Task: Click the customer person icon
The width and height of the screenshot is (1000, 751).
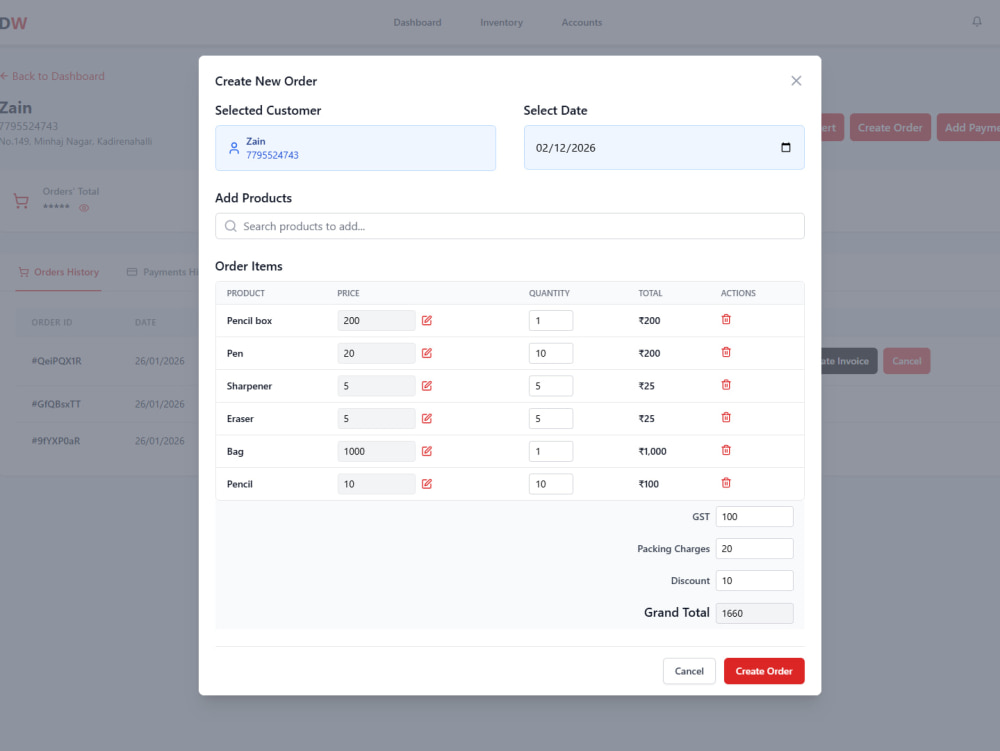Action: (234, 148)
